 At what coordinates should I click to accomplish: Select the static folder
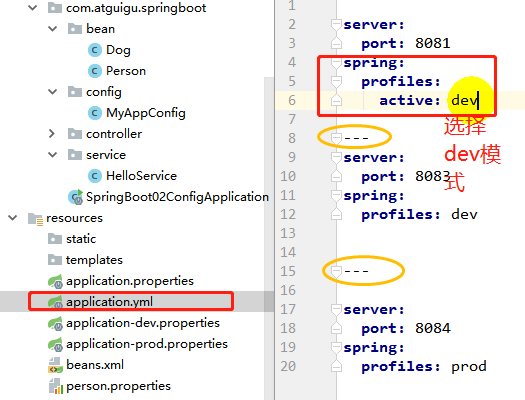tap(81, 239)
